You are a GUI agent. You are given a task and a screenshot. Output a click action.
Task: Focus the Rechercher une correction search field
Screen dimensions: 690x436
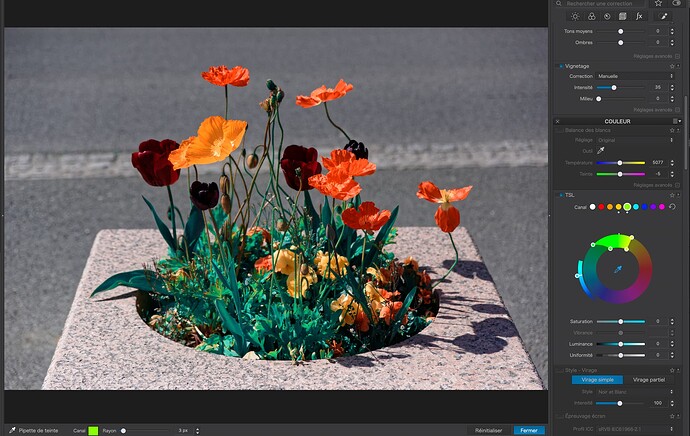pyautogui.click(x=601, y=3)
